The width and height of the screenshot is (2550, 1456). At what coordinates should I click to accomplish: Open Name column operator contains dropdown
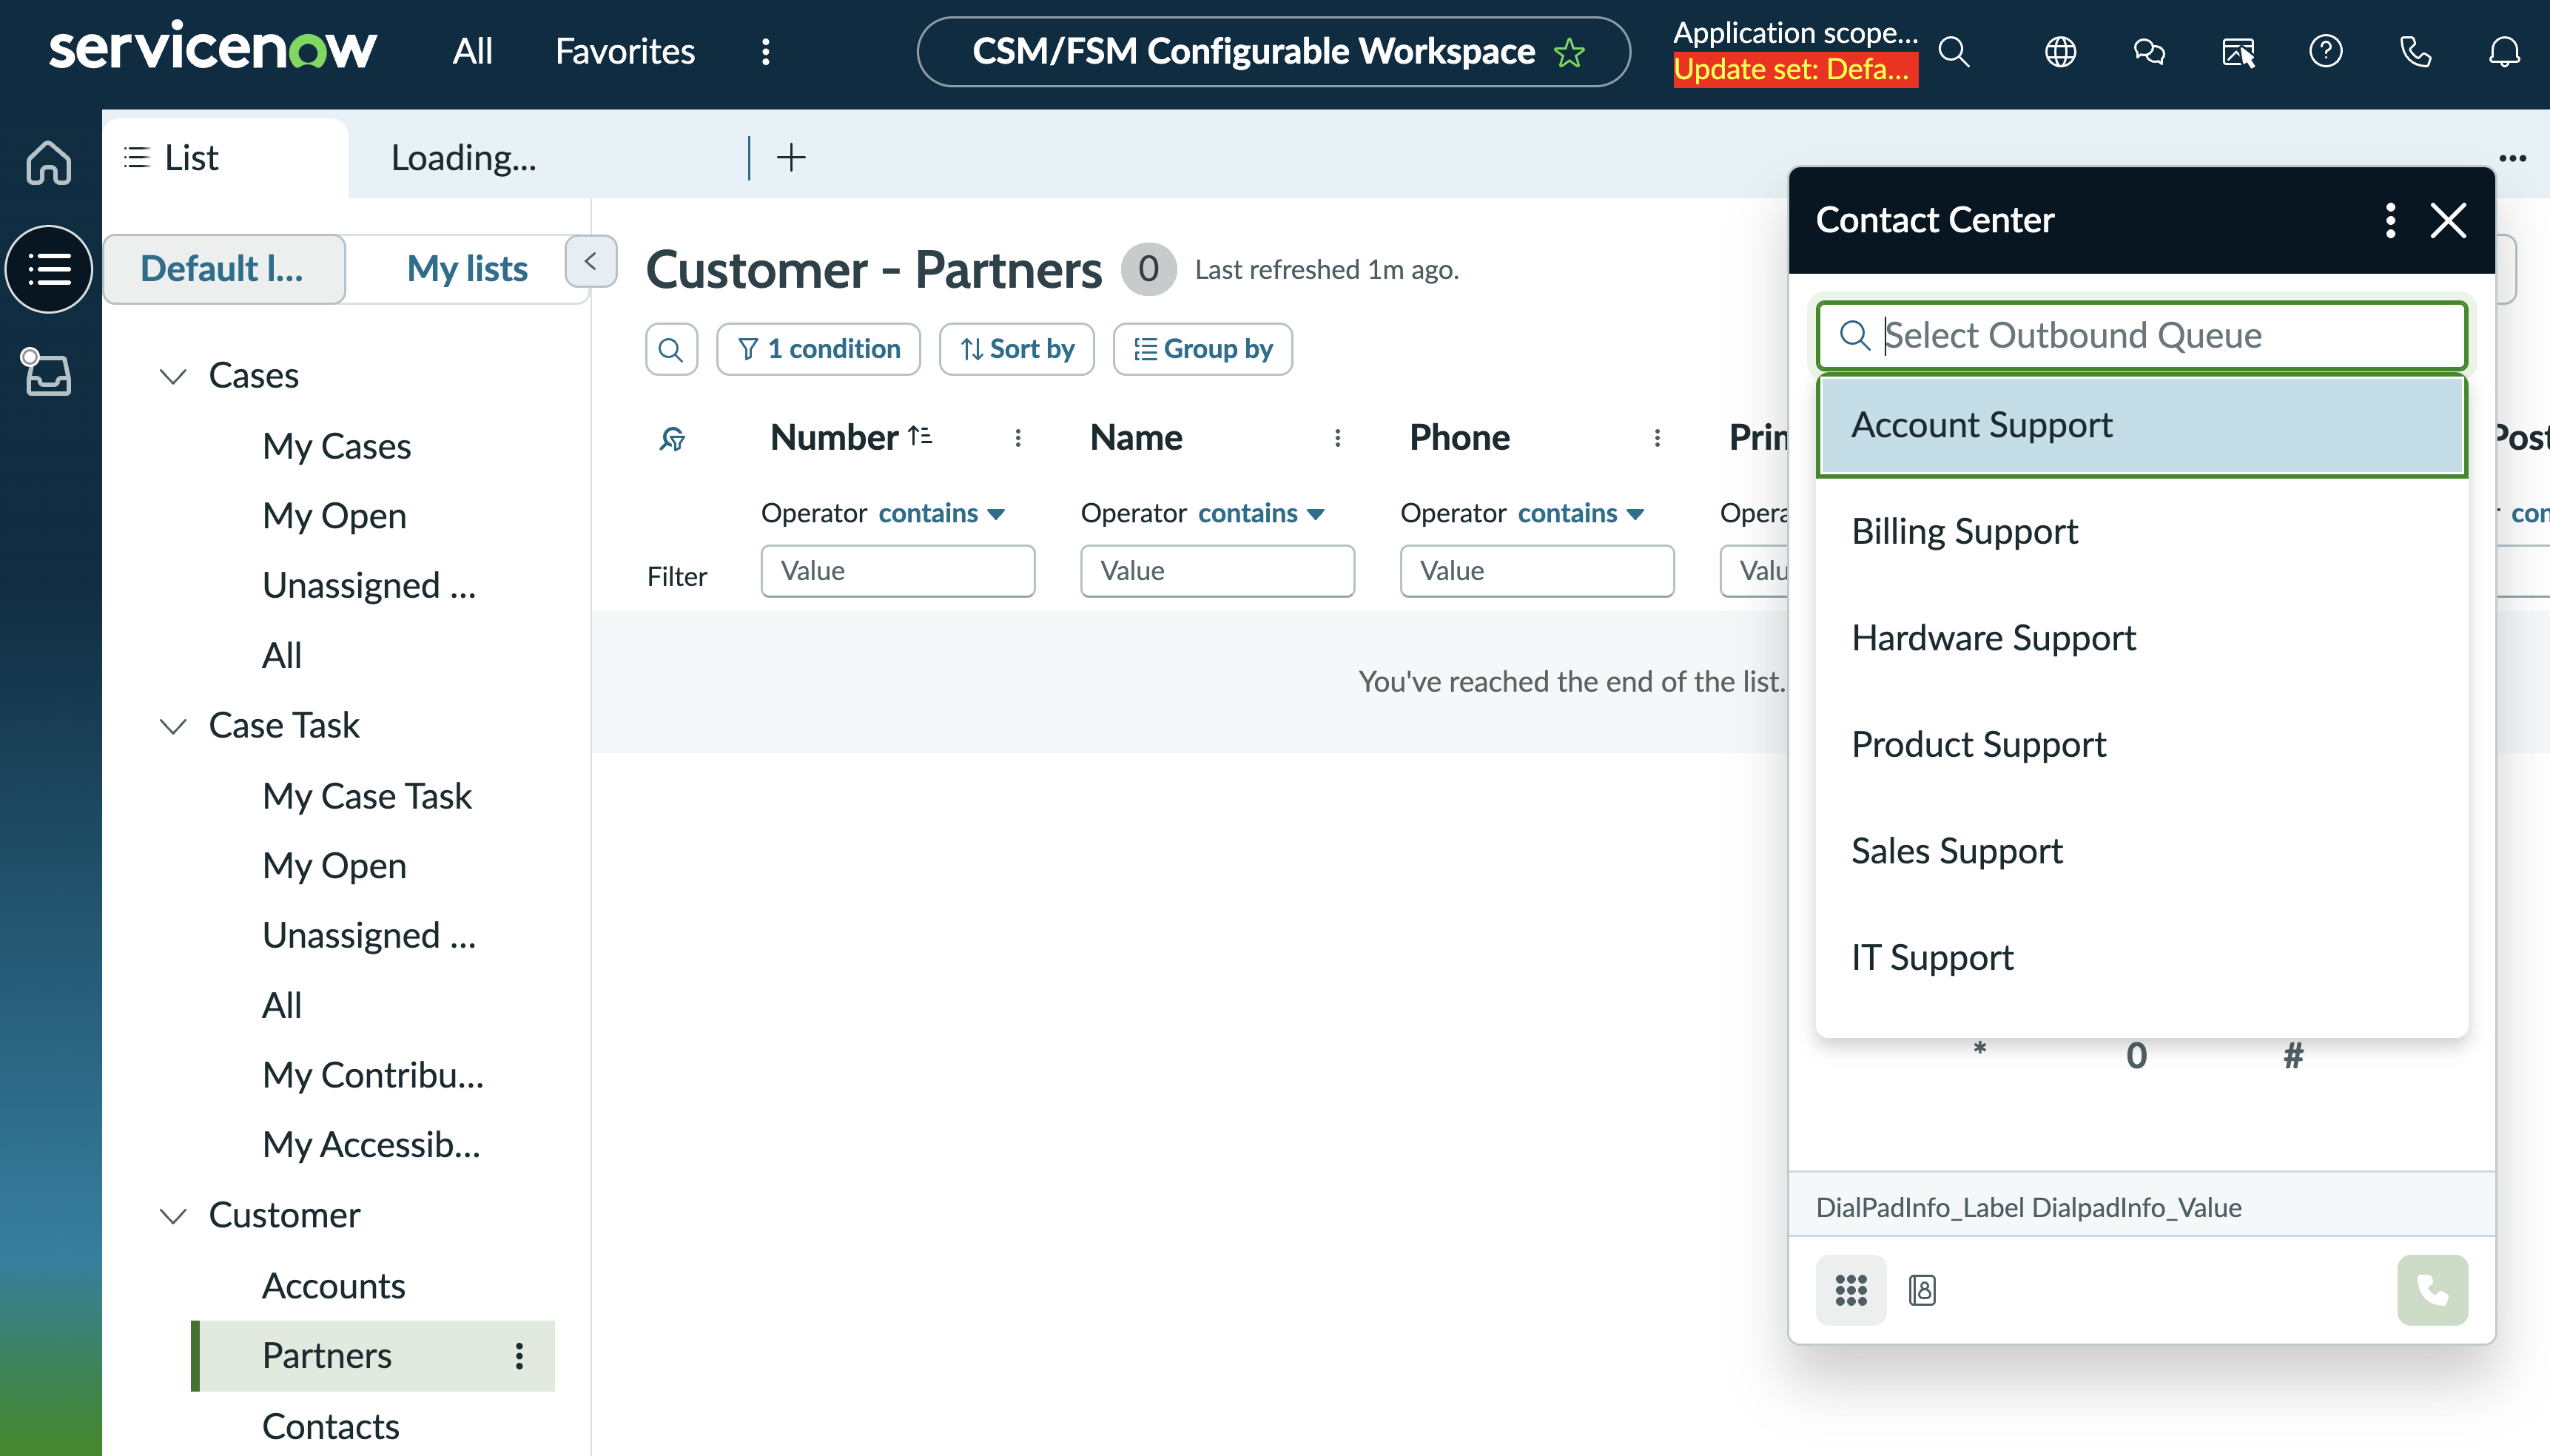pyautogui.click(x=1261, y=513)
